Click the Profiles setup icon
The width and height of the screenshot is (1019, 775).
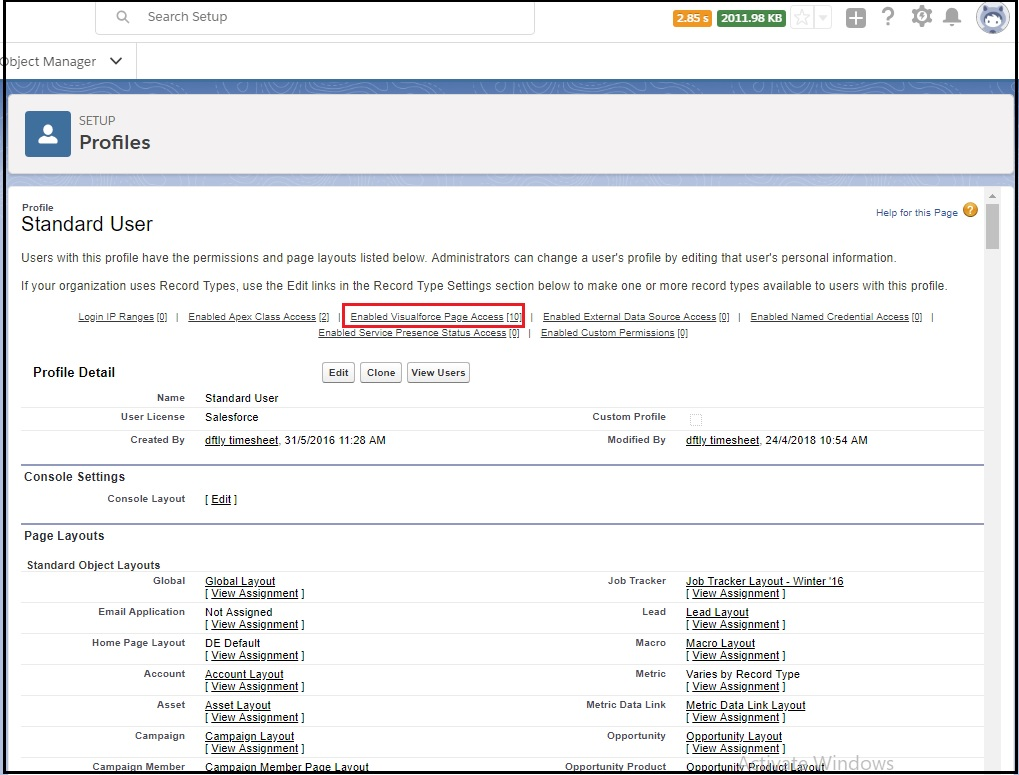[x=47, y=134]
